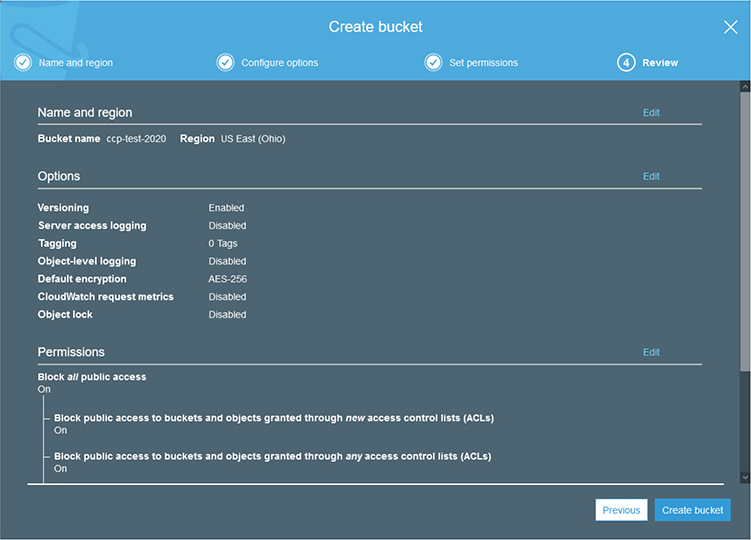This screenshot has width=751, height=540.
Task: Click the Block all public access label
Action: click(x=92, y=377)
